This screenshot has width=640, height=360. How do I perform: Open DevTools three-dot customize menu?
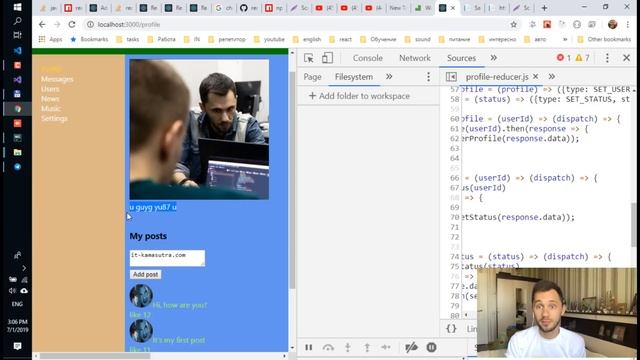click(607, 58)
